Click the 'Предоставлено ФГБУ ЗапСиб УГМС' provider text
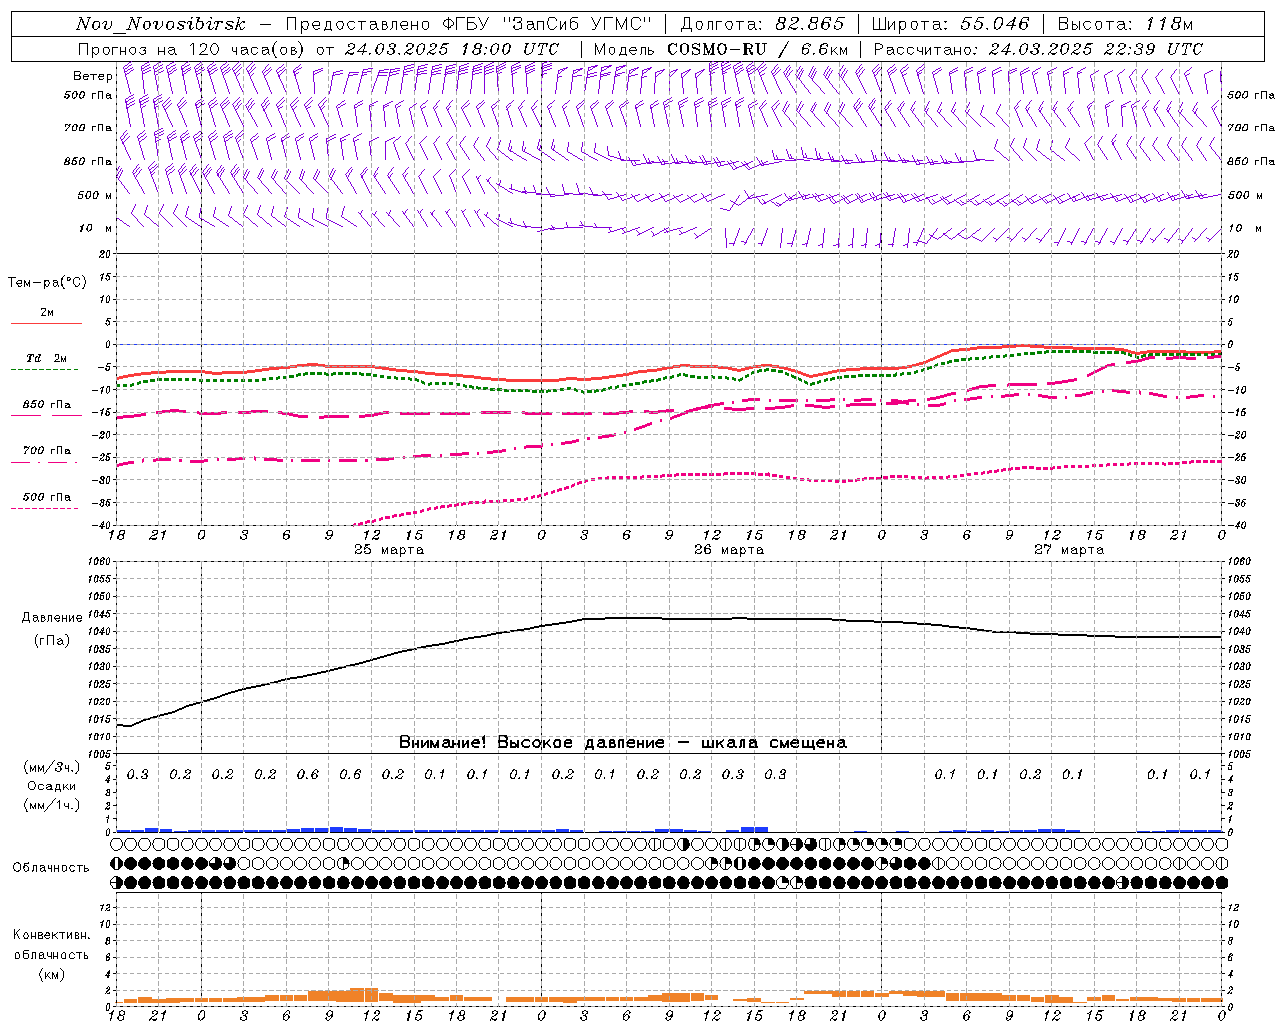The width and height of the screenshot is (1280, 1024). 466,24
